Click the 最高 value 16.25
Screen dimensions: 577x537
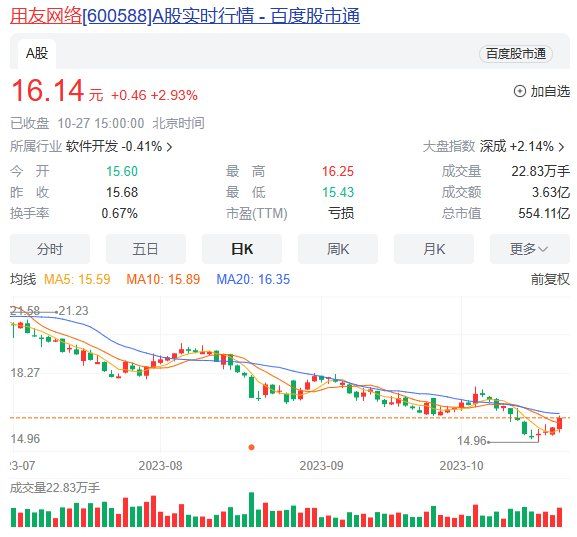(x=338, y=171)
